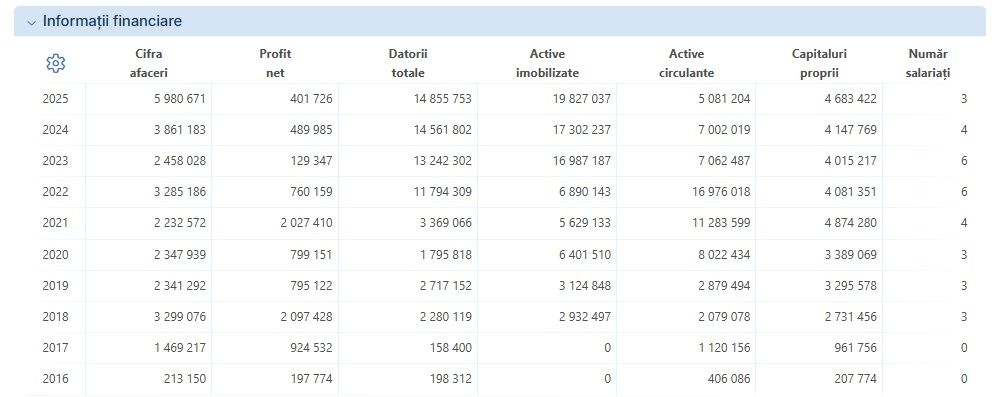This screenshot has height=397, width=994.
Task: Click fixed assets value 6 890 143
Action: (x=585, y=192)
